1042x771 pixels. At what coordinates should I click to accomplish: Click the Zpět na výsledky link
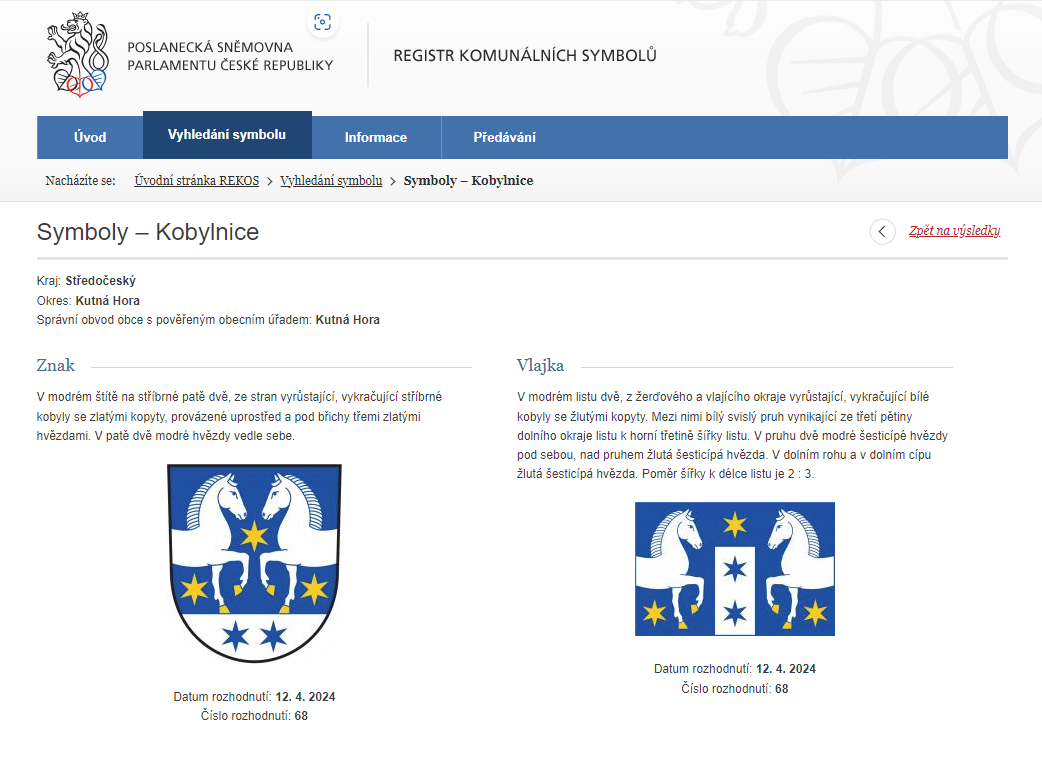click(x=954, y=231)
